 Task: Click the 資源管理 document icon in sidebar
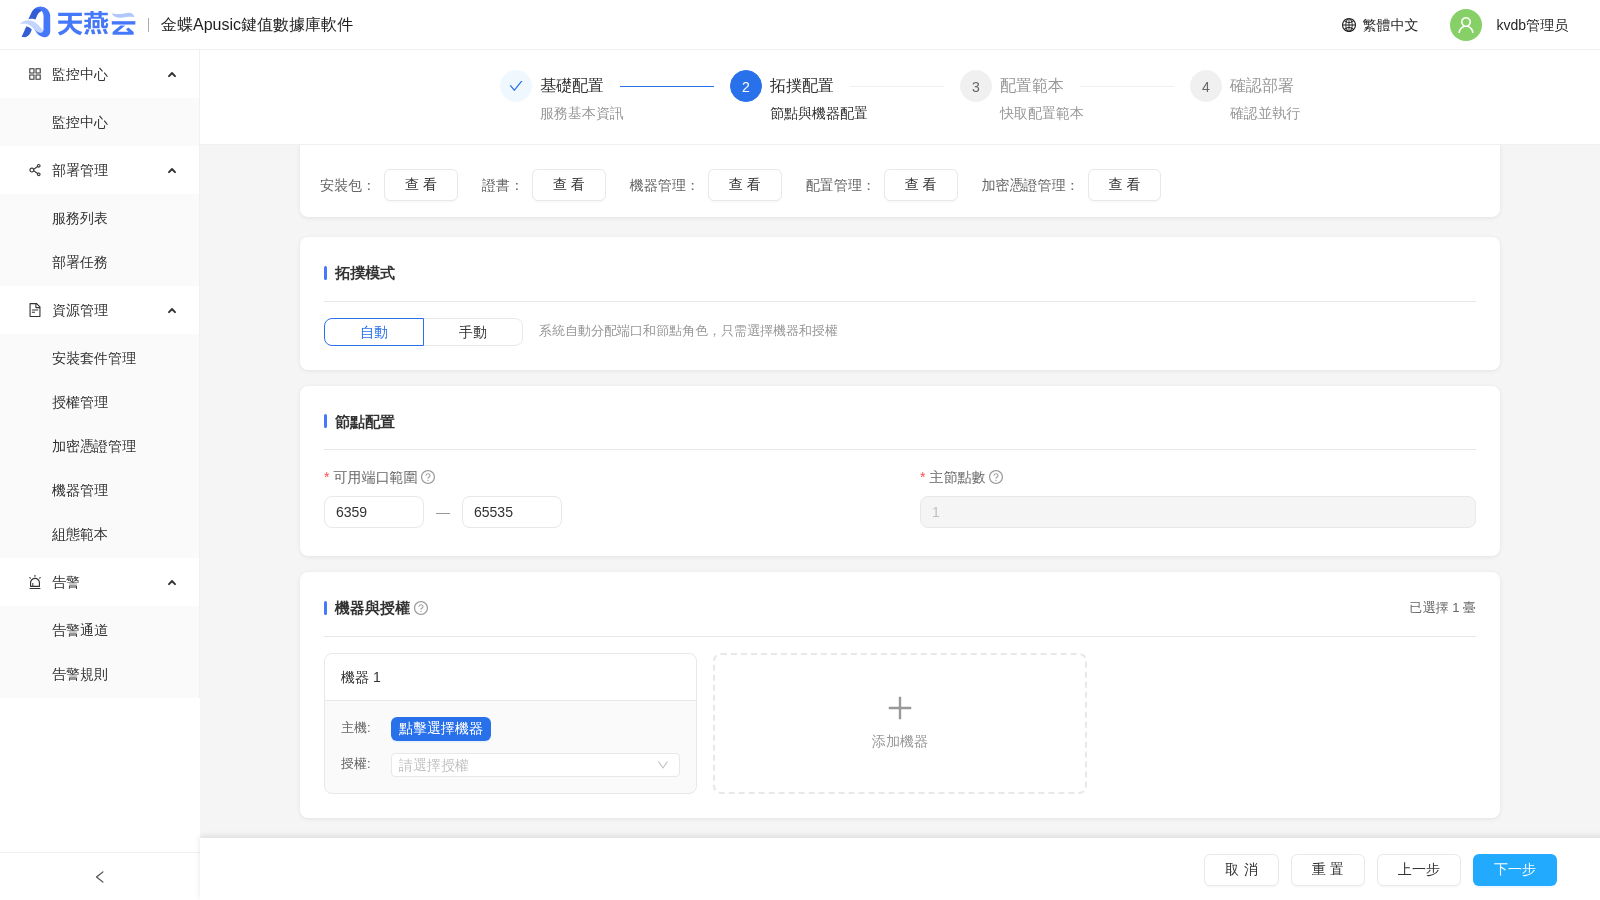coord(35,310)
